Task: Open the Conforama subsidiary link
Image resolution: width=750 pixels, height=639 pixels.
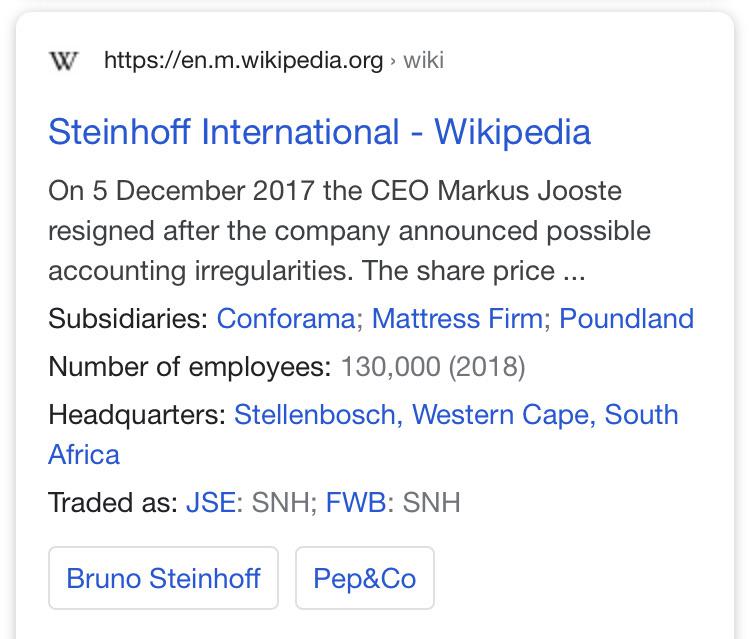Action: (x=285, y=319)
